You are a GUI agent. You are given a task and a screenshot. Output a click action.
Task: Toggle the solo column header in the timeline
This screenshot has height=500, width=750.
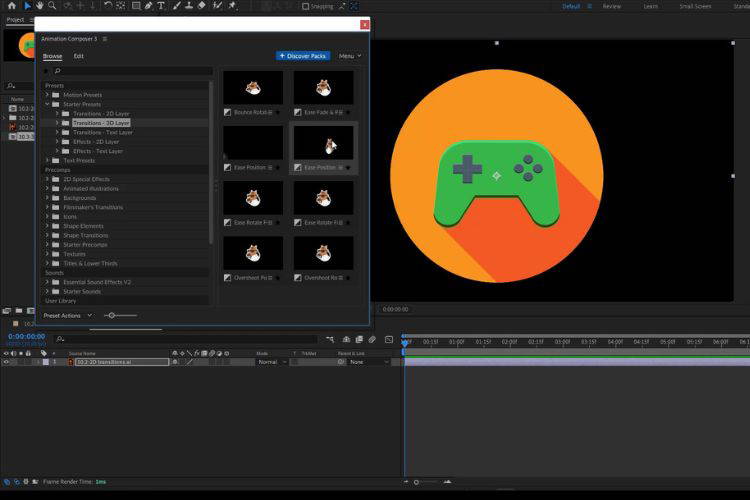(21, 353)
